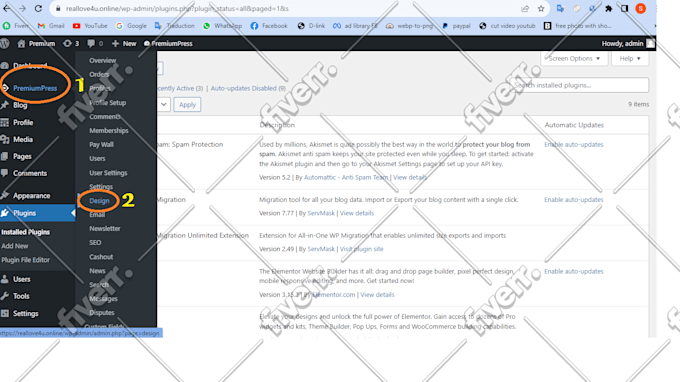
Task: Open the Google bookmark
Action: pyautogui.click(x=131, y=26)
